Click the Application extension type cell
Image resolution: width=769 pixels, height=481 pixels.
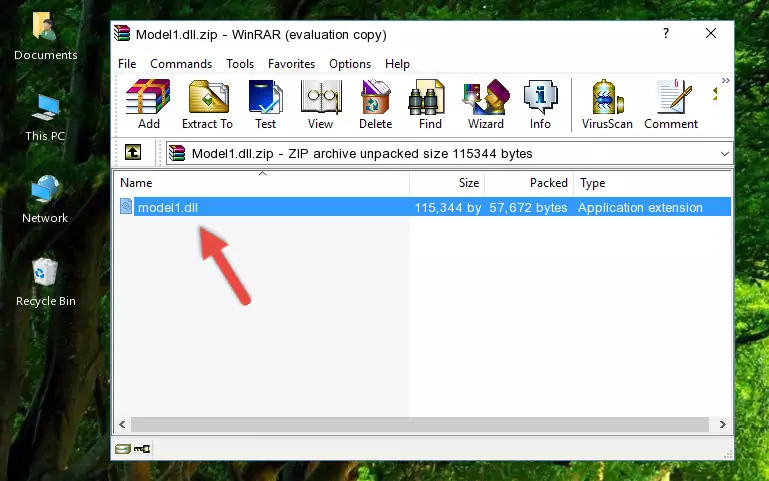pyautogui.click(x=640, y=207)
